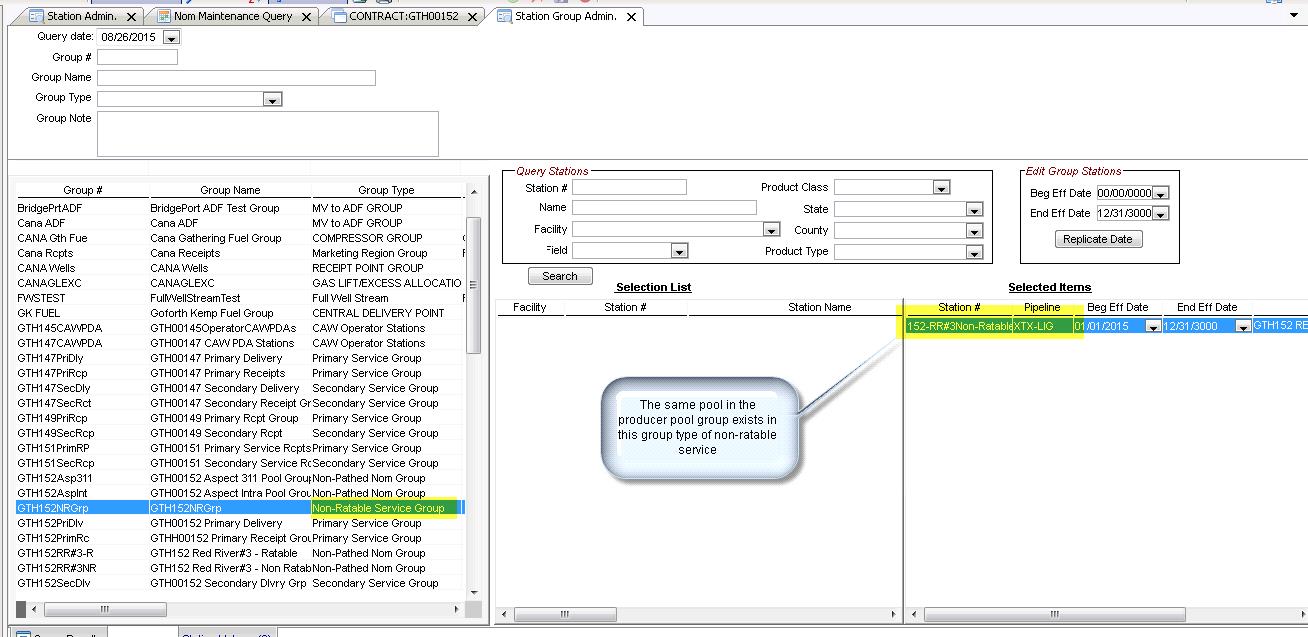Open the Product Class dropdown
This screenshot has width=1308, height=637.
coord(940,188)
